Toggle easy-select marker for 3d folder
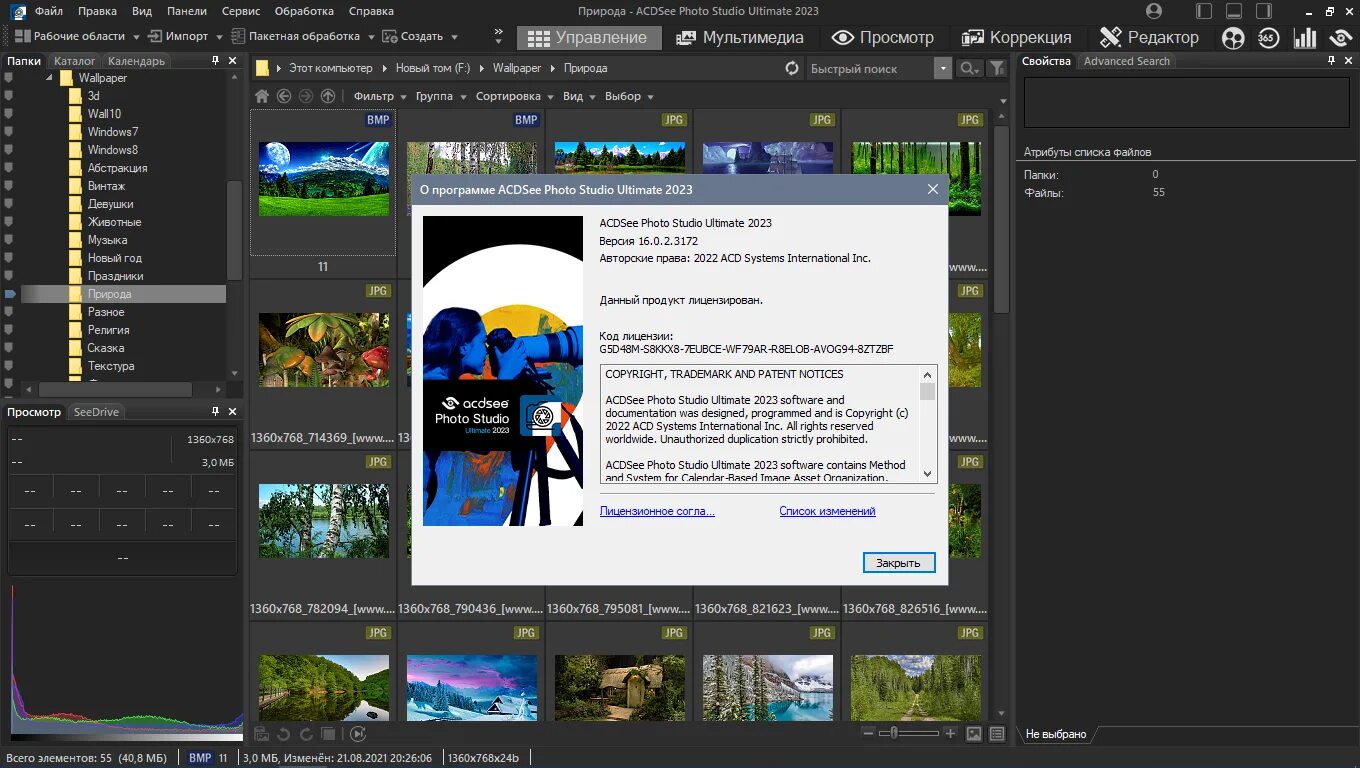The image size is (1360, 768). click(10, 96)
